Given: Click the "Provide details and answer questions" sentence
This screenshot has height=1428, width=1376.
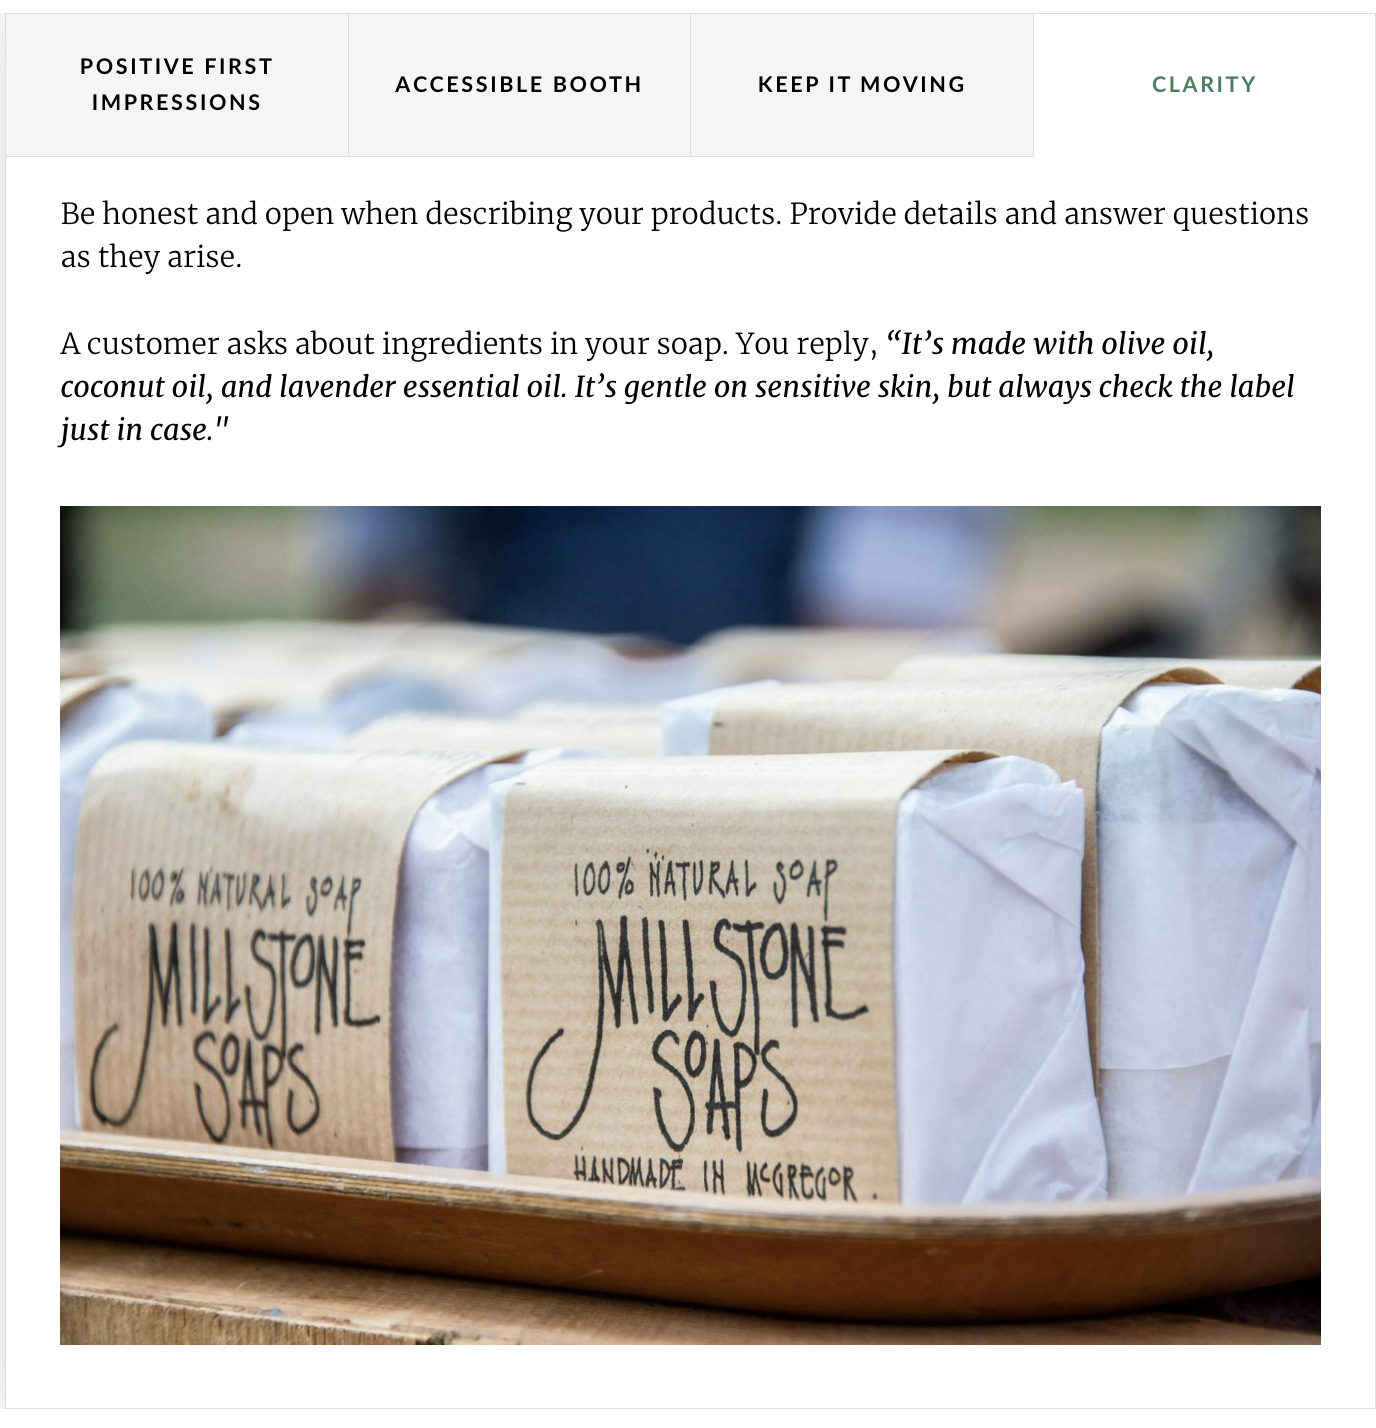Looking at the screenshot, I should pyautogui.click(x=684, y=235).
